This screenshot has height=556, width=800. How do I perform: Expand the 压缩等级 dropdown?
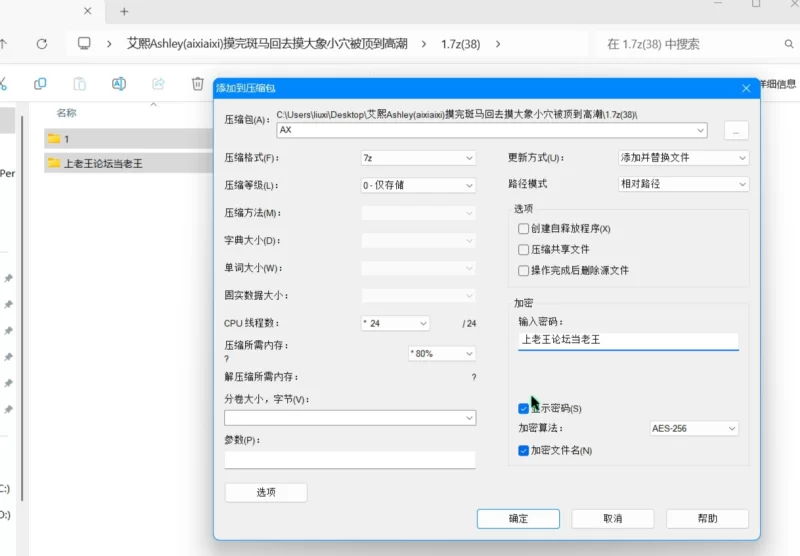[x=418, y=185]
